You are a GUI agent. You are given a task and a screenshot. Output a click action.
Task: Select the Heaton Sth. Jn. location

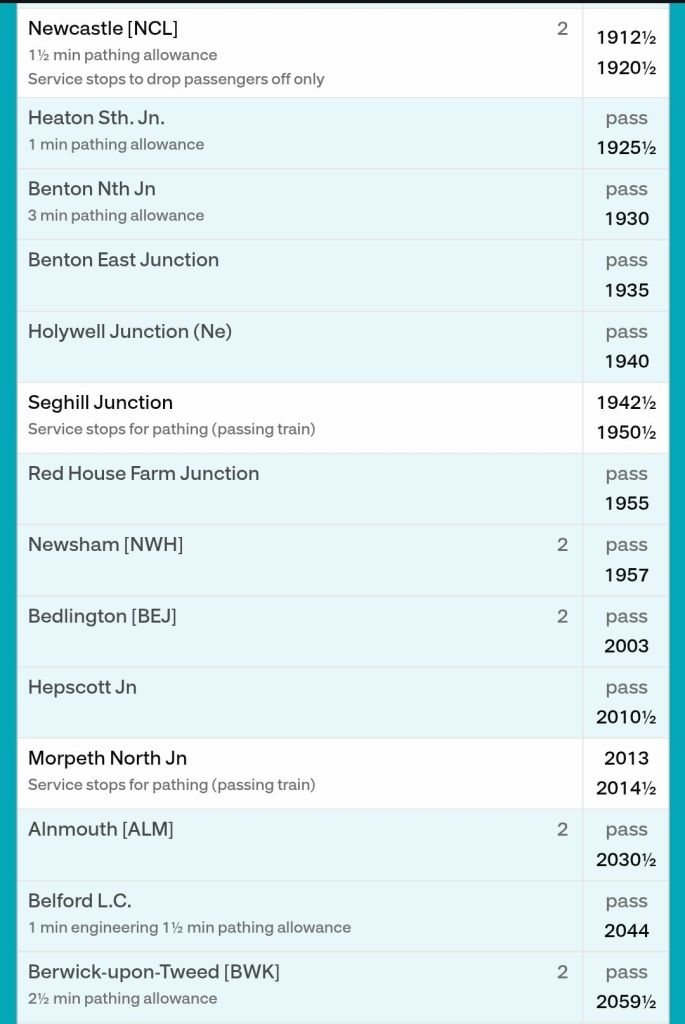(96, 118)
